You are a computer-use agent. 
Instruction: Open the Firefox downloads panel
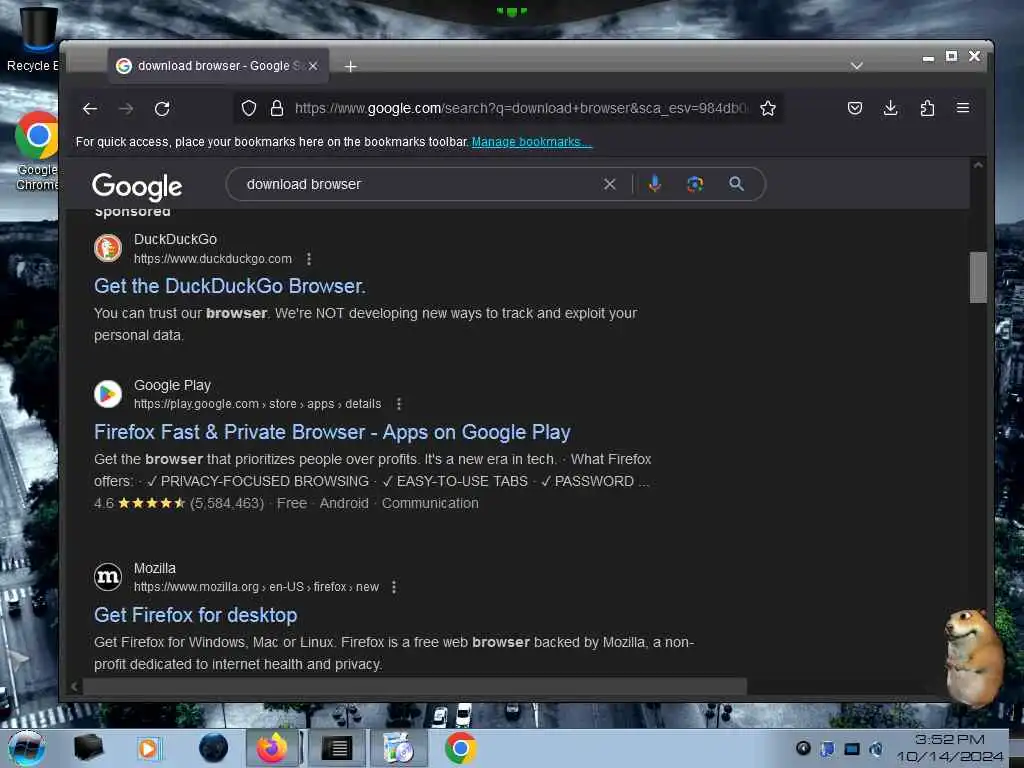890,108
